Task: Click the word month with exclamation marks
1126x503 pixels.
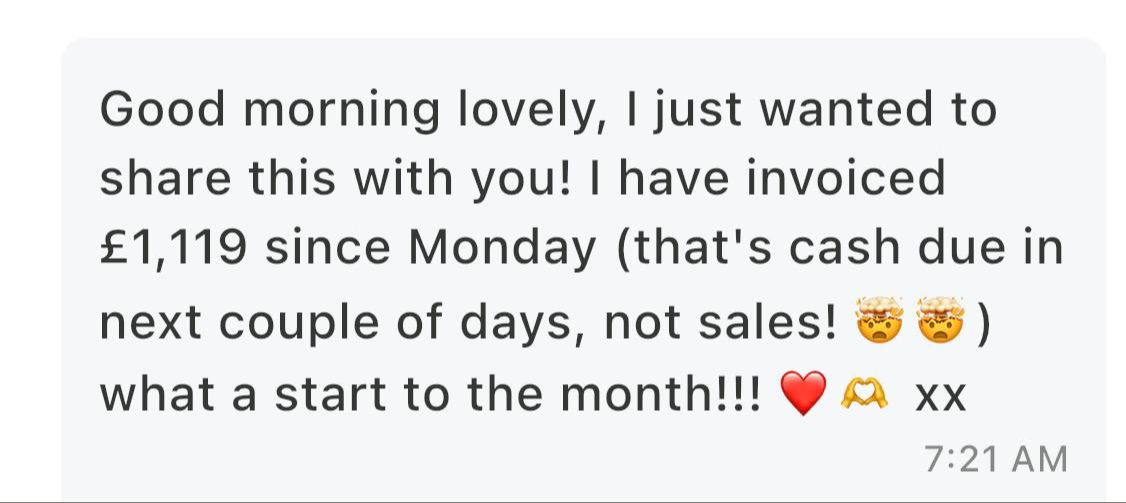Action: click(661, 394)
